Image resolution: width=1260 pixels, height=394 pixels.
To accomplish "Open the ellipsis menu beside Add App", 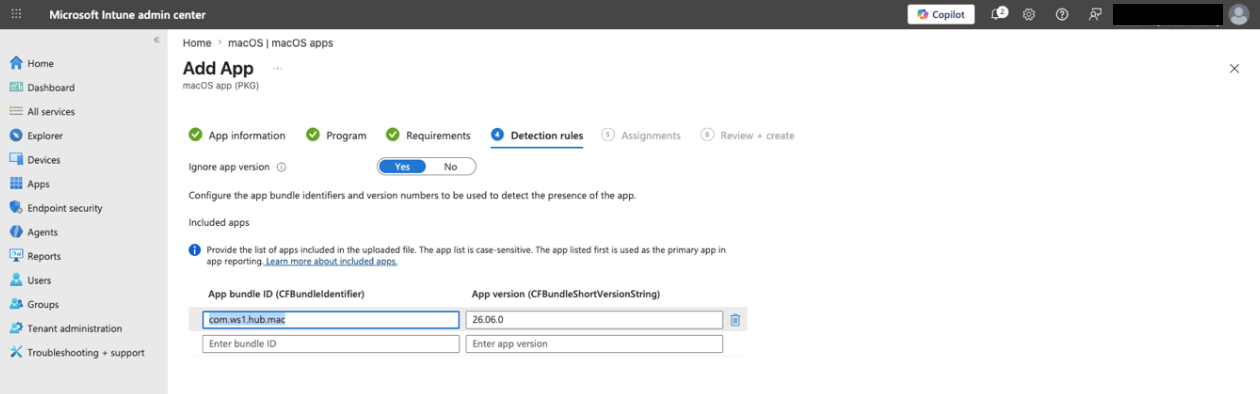I will pos(277,69).
